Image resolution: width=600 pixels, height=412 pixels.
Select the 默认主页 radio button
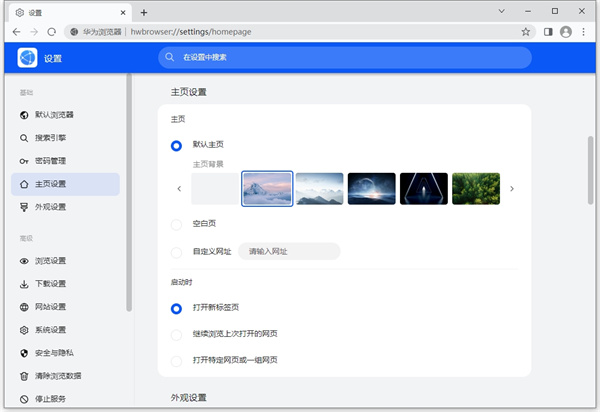176,146
